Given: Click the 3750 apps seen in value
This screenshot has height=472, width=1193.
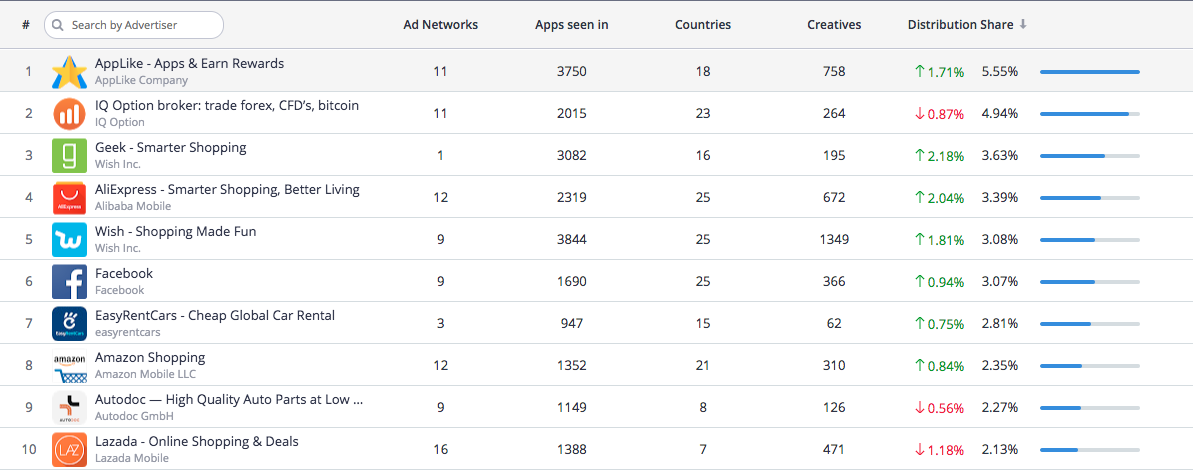Looking at the screenshot, I should pyautogui.click(x=571, y=72).
